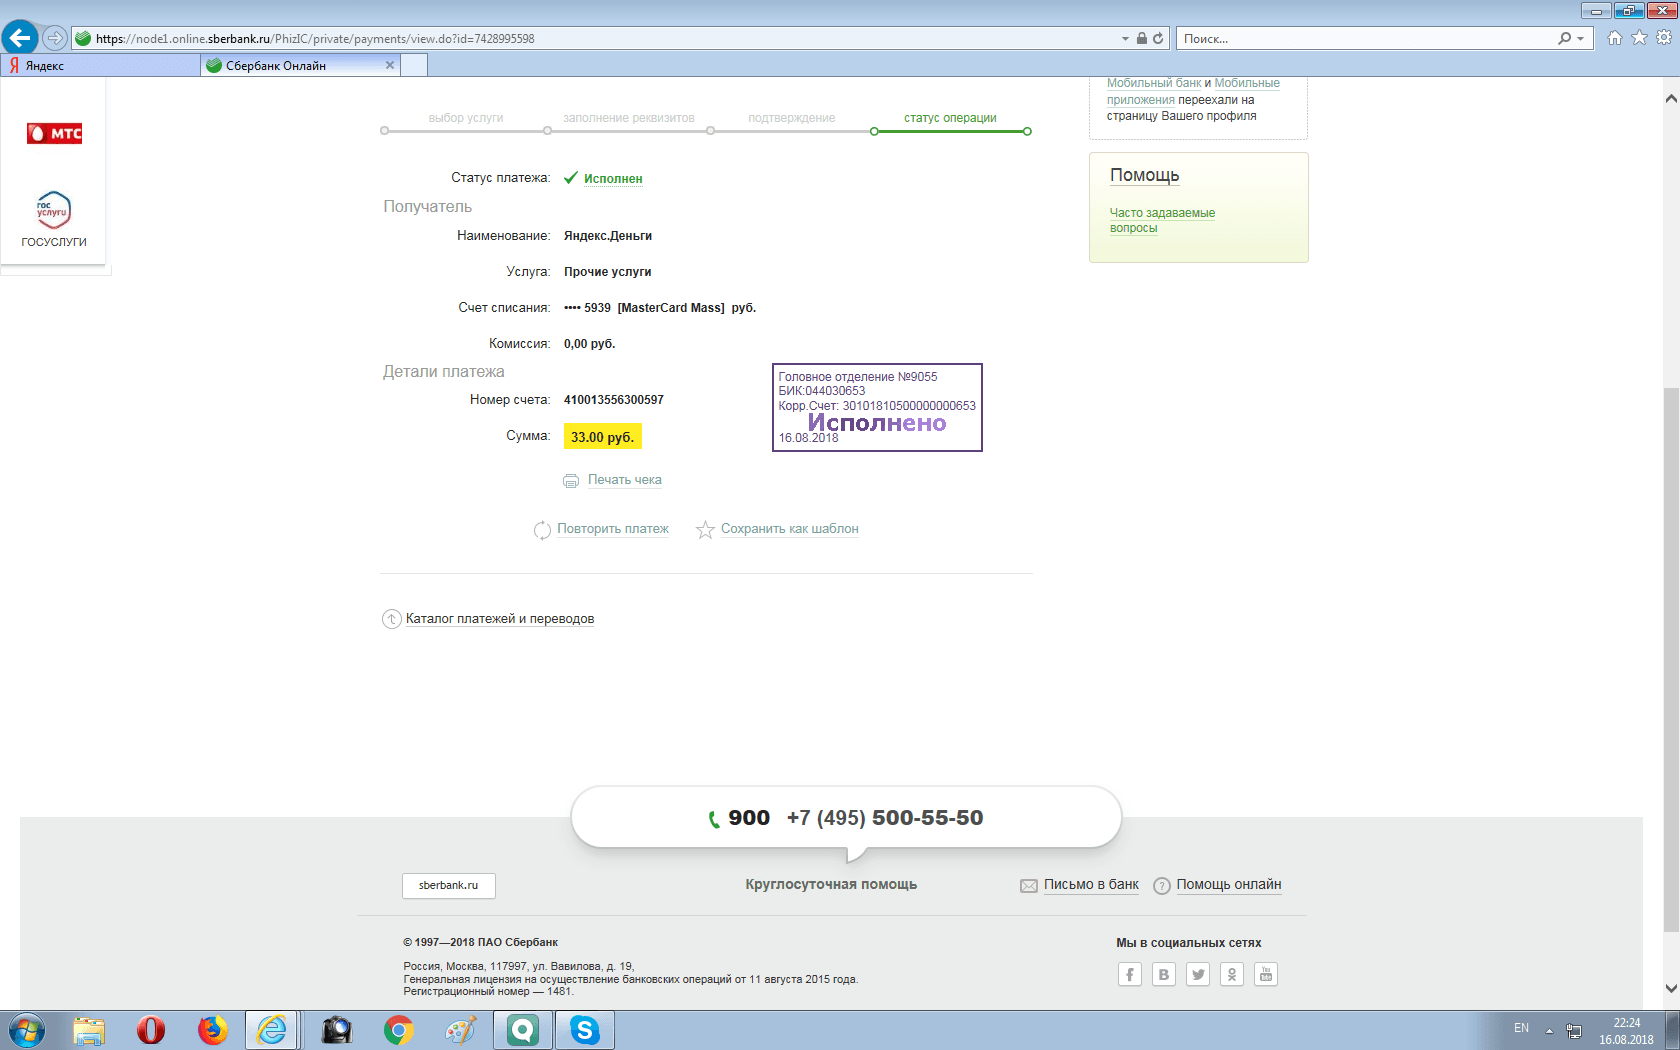Open the browser Tools gear icon
This screenshot has width=1680, height=1050.
point(1664,38)
